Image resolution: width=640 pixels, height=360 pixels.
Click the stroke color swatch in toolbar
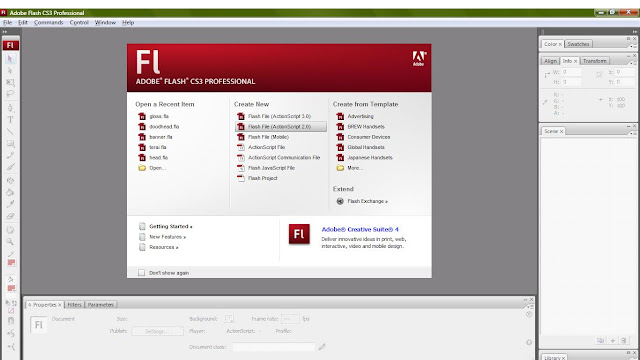point(11,262)
